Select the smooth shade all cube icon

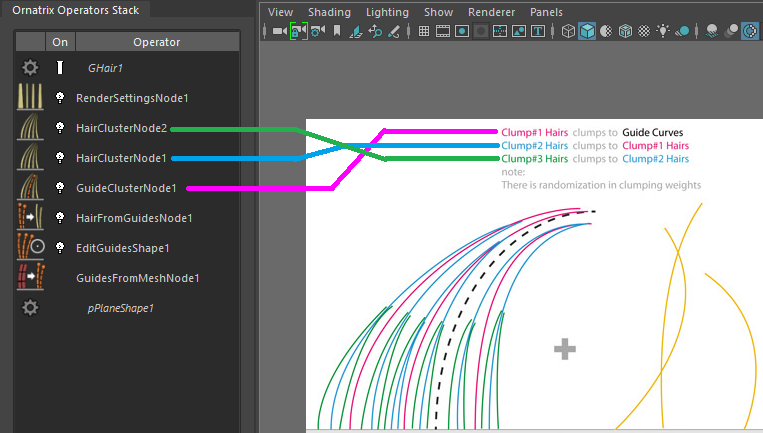(587, 31)
